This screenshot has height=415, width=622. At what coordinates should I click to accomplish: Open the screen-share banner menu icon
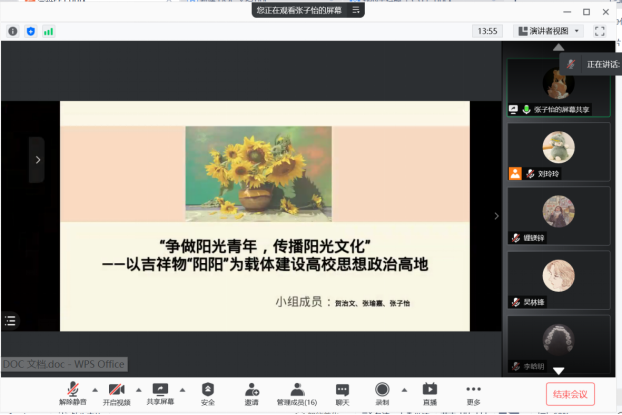click(355, 10)
